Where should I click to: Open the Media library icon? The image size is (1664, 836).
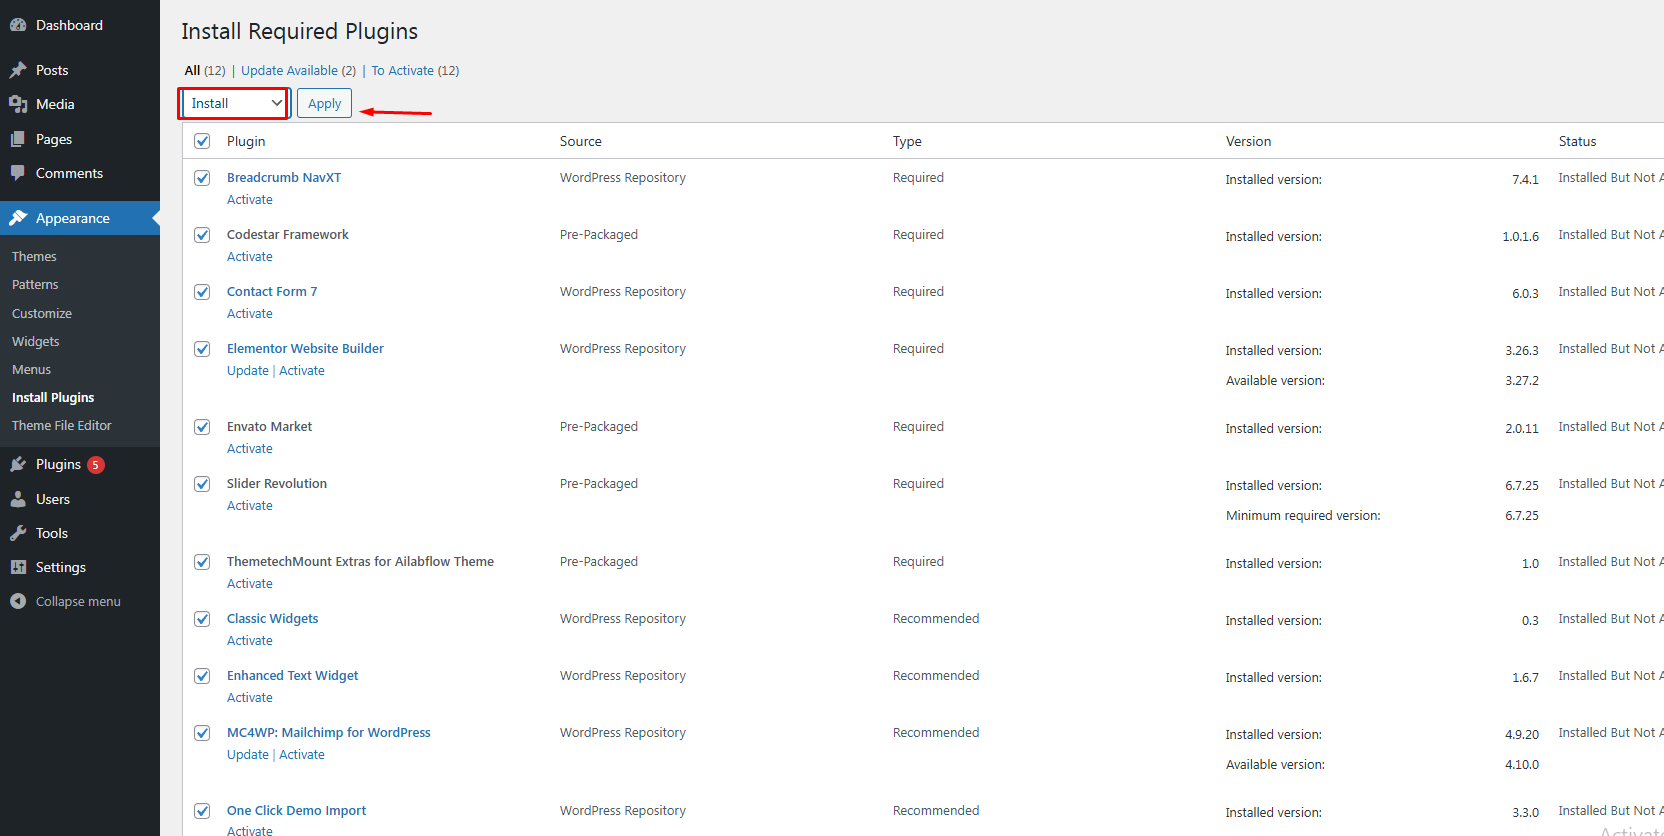coord(18,104)
